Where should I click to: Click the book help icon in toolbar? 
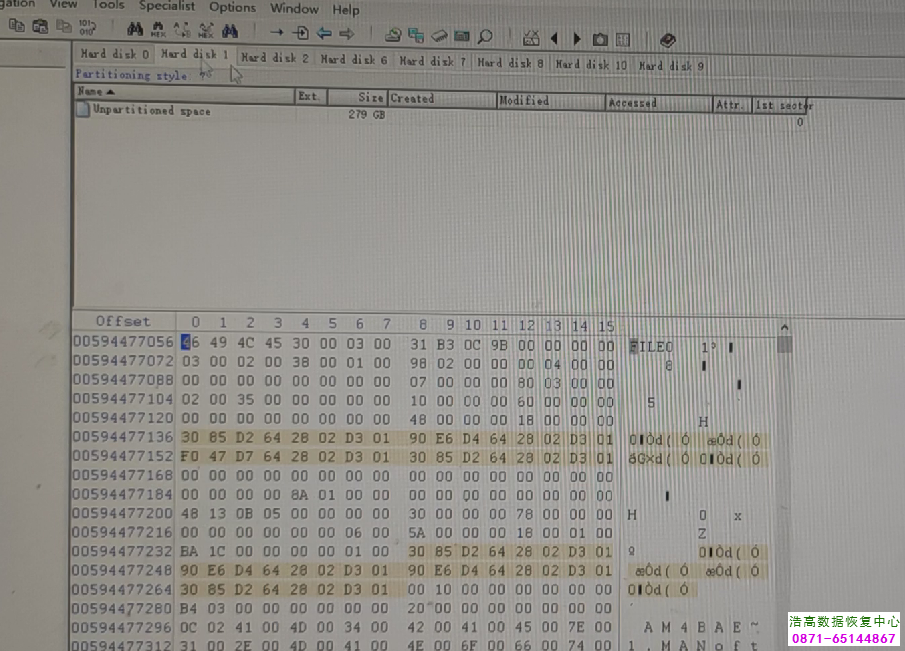click(x=667, y=40)
